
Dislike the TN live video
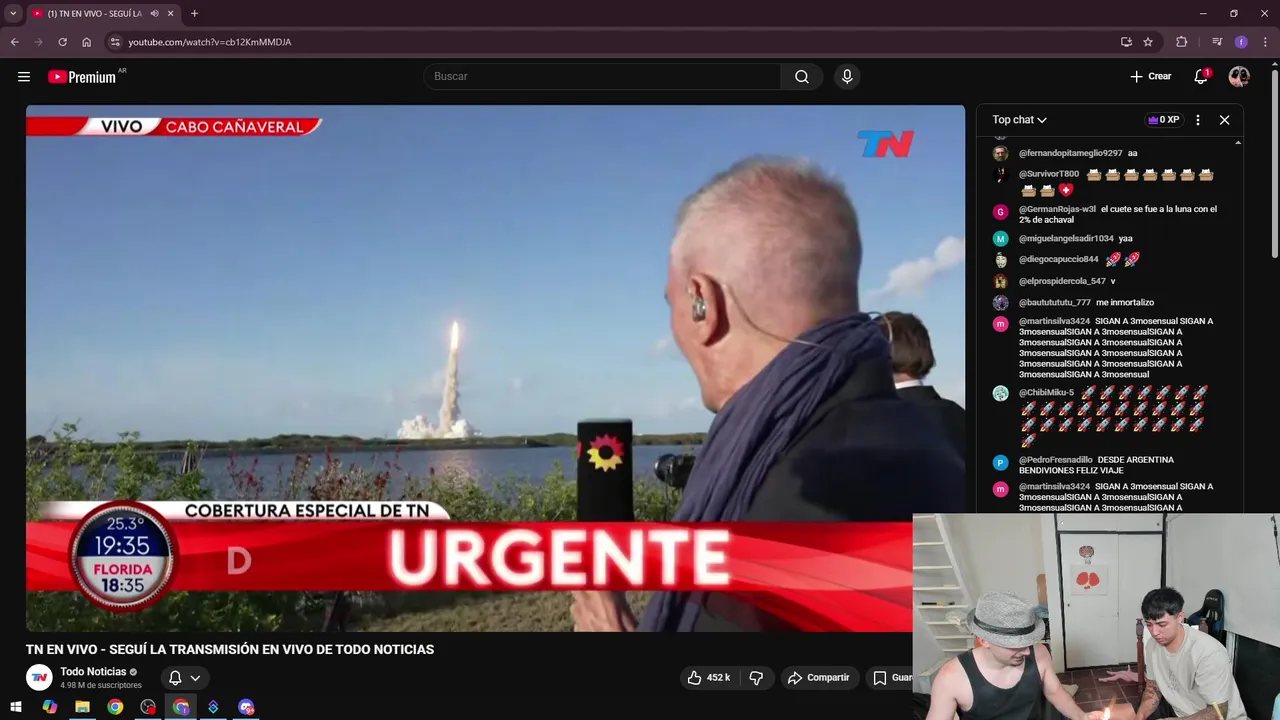point(756,678)
